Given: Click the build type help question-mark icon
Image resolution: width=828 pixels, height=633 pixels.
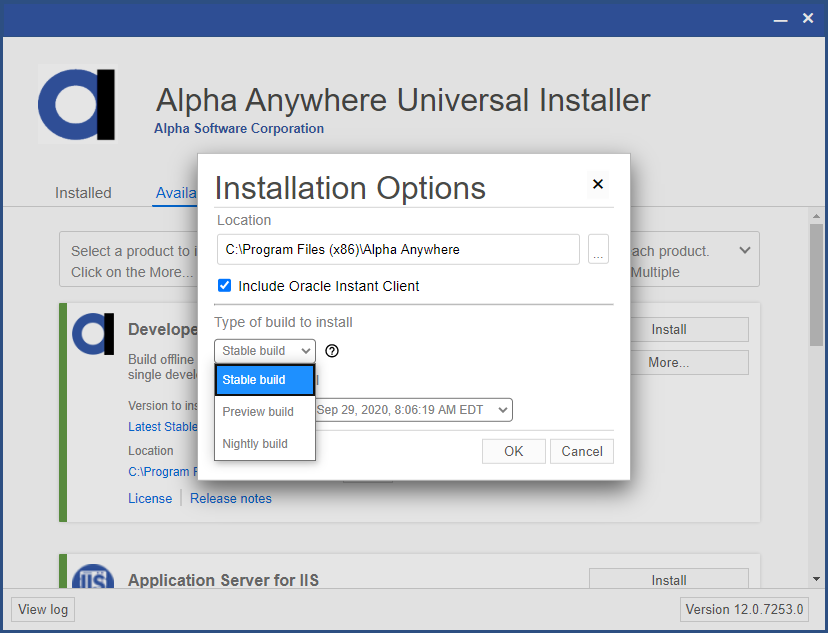Looking at the screenshot, I should click(x=332, y=351).
